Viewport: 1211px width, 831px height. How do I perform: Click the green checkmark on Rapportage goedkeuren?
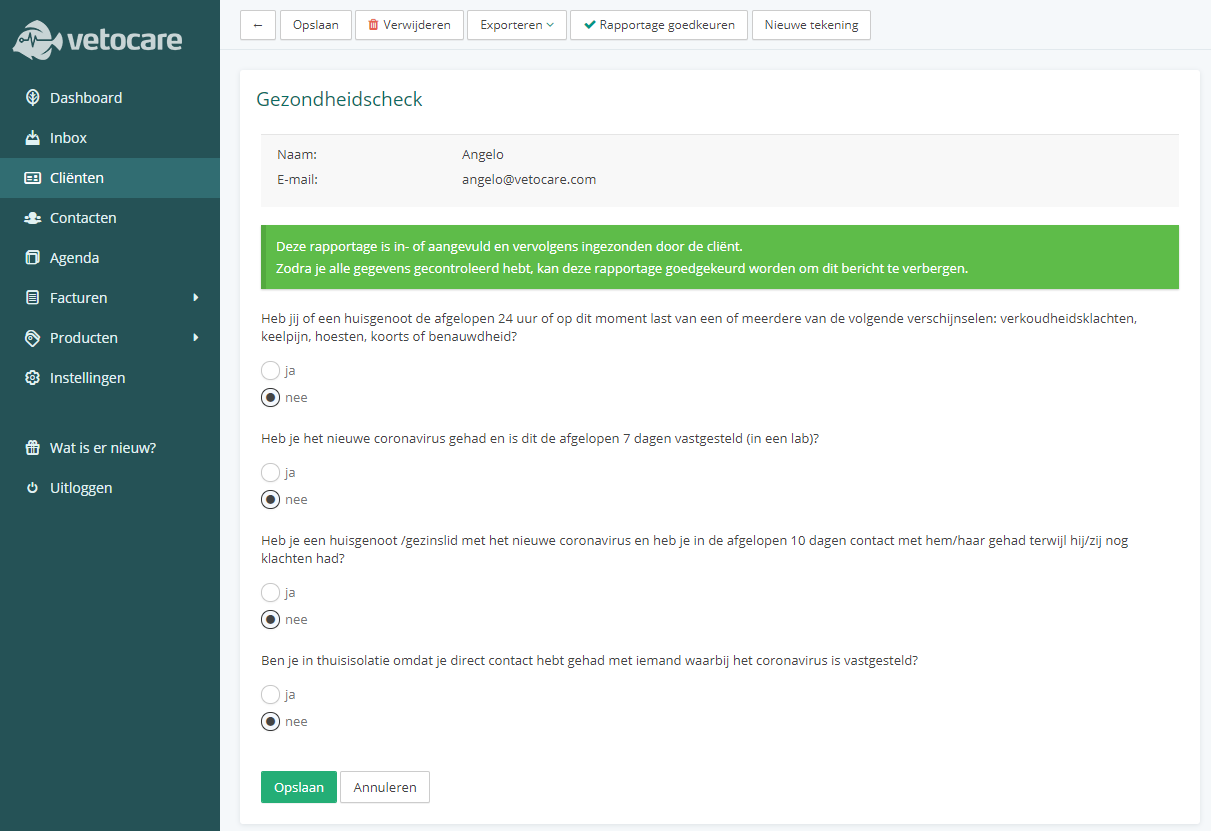(x=590, y=25)
